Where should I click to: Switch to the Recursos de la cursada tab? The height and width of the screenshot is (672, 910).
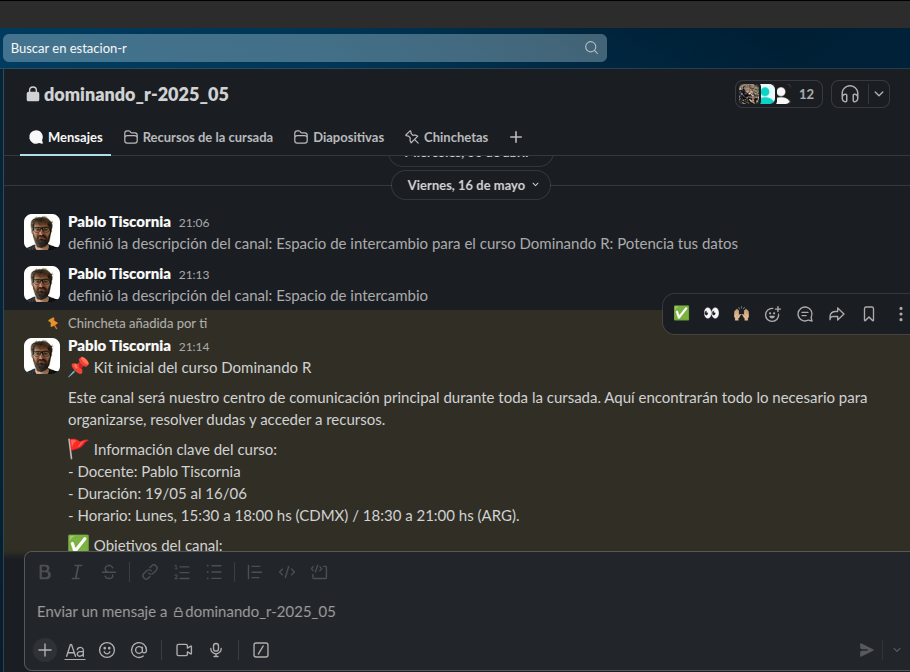[x=198, y=137]
